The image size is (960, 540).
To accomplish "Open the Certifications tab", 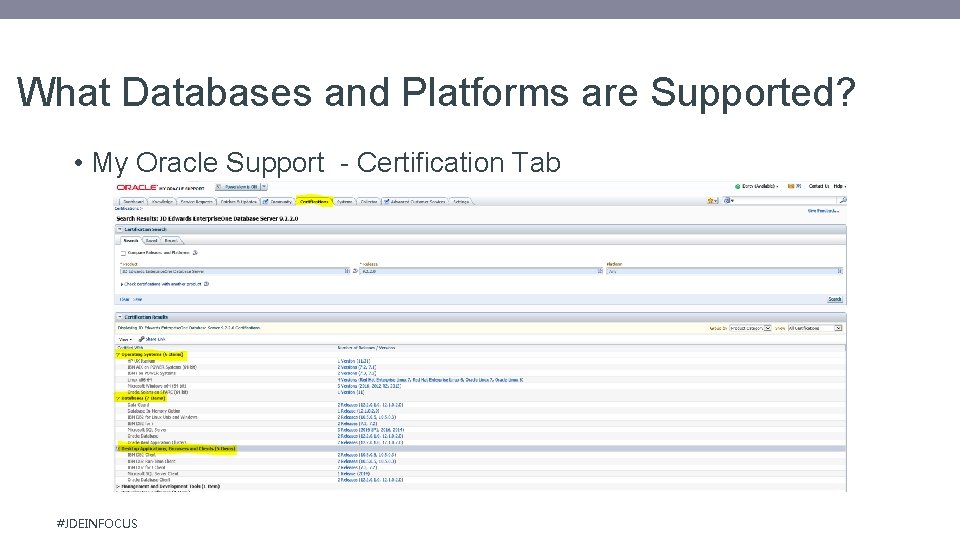I will coord(314,201).
